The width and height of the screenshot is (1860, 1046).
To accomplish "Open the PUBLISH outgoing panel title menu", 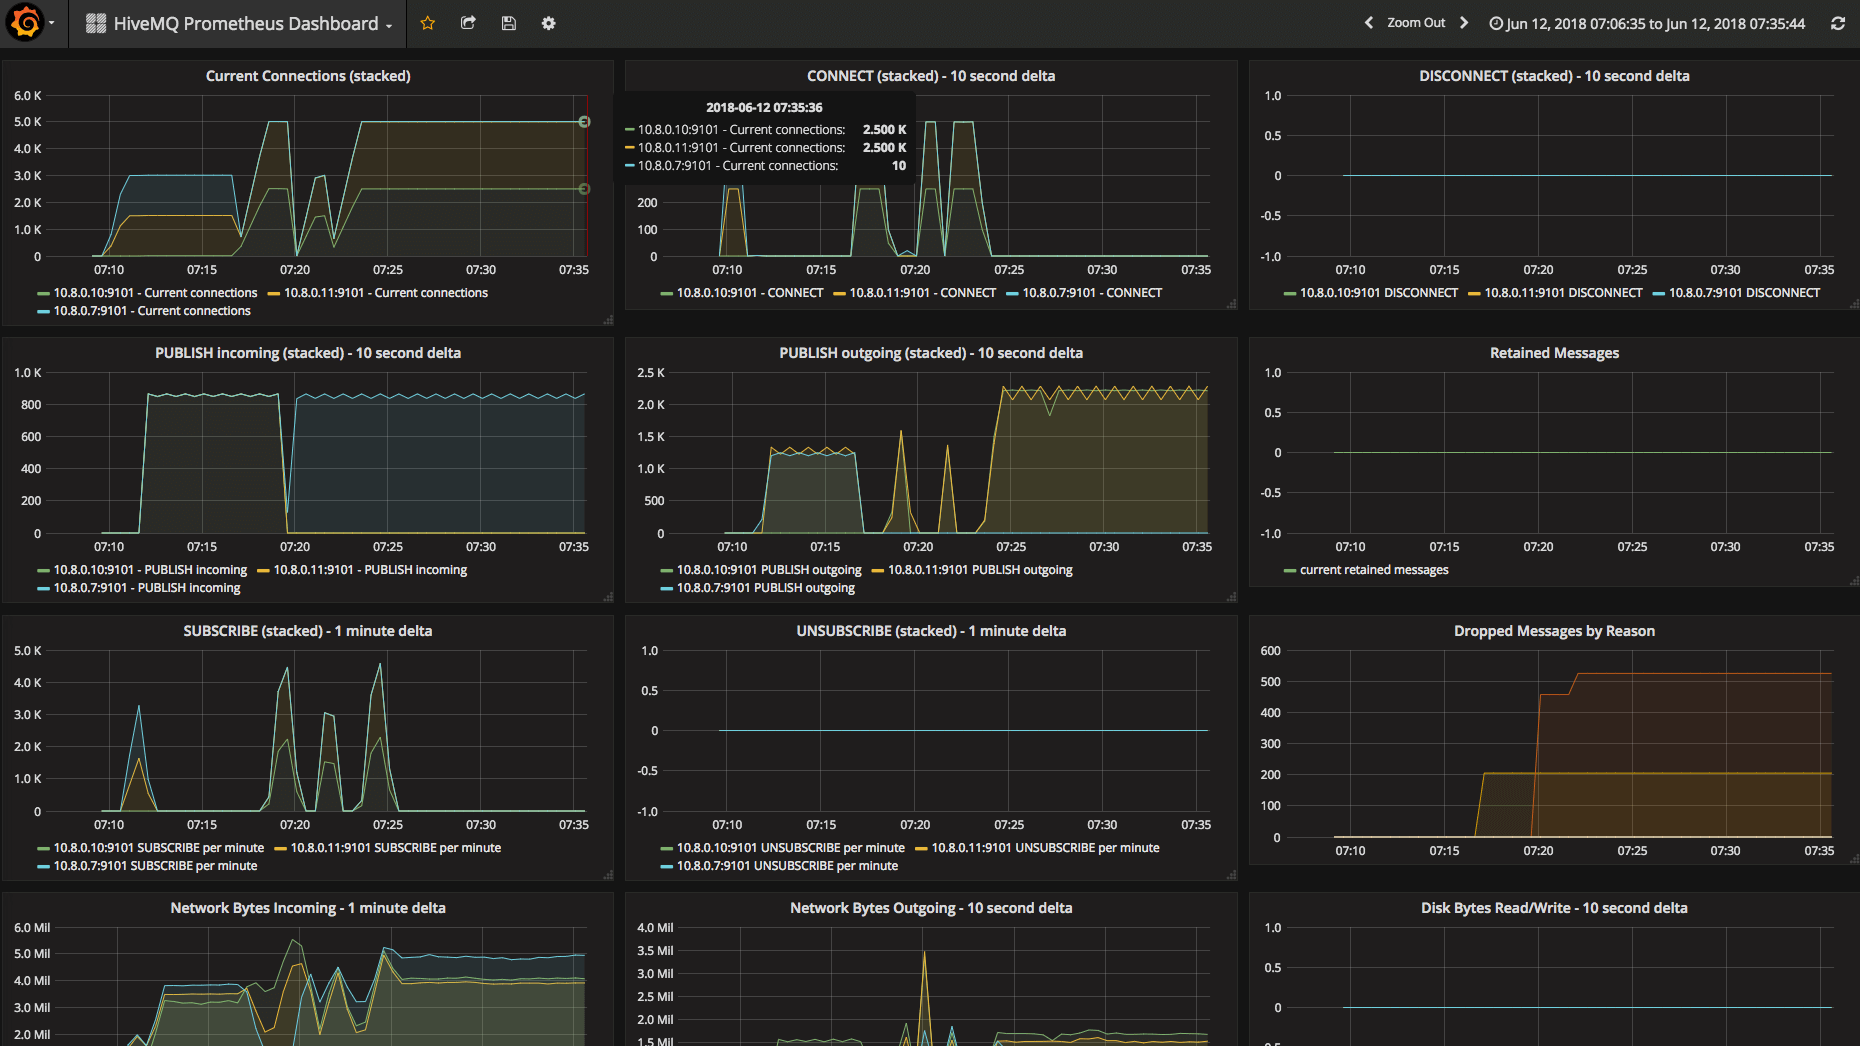I will click(931, 353).
